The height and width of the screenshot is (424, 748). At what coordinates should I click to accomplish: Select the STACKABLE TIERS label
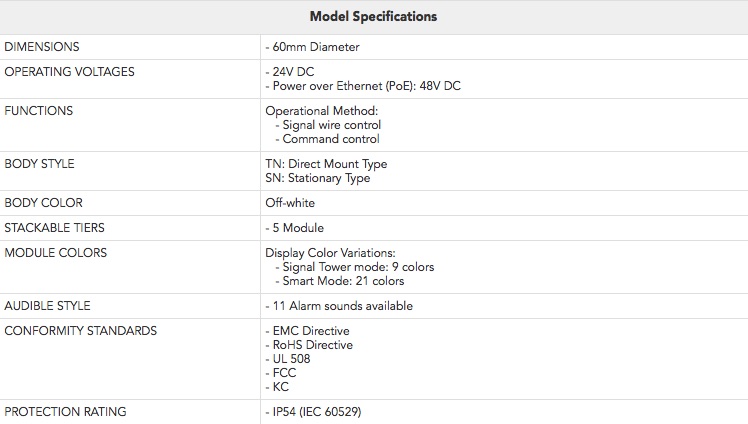point(54,228)
